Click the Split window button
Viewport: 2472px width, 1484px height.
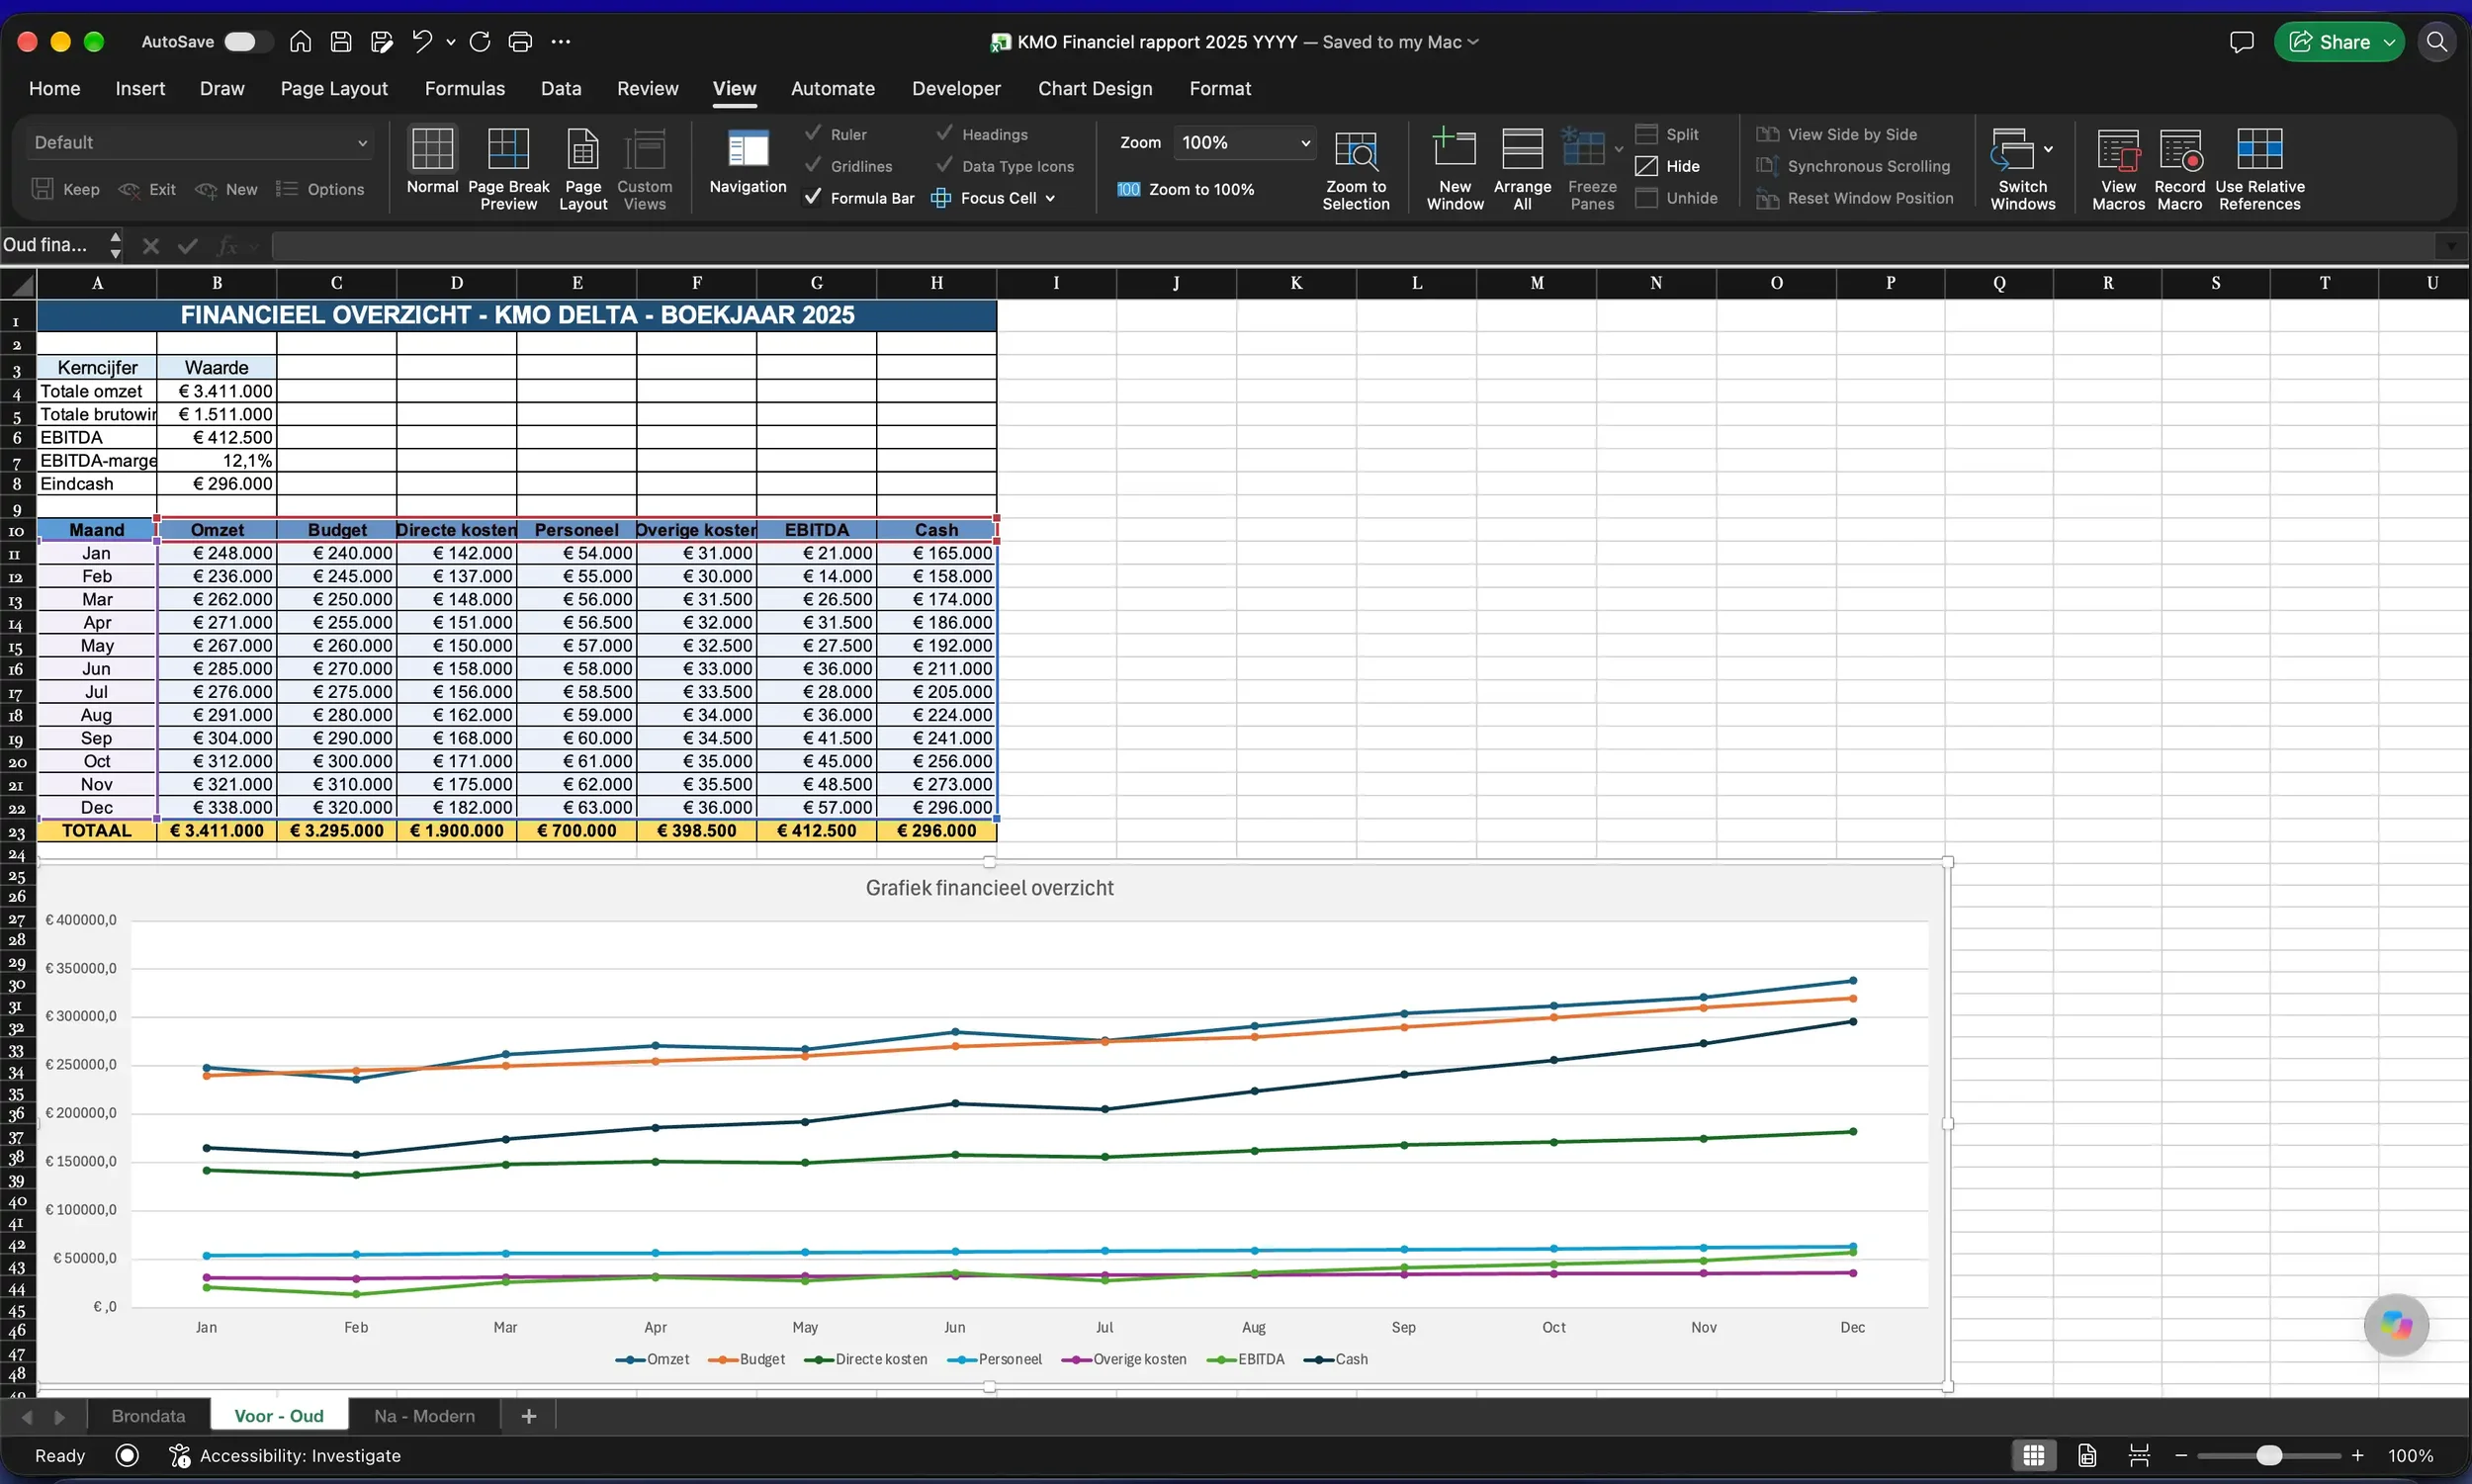(x=1667, y=134)
